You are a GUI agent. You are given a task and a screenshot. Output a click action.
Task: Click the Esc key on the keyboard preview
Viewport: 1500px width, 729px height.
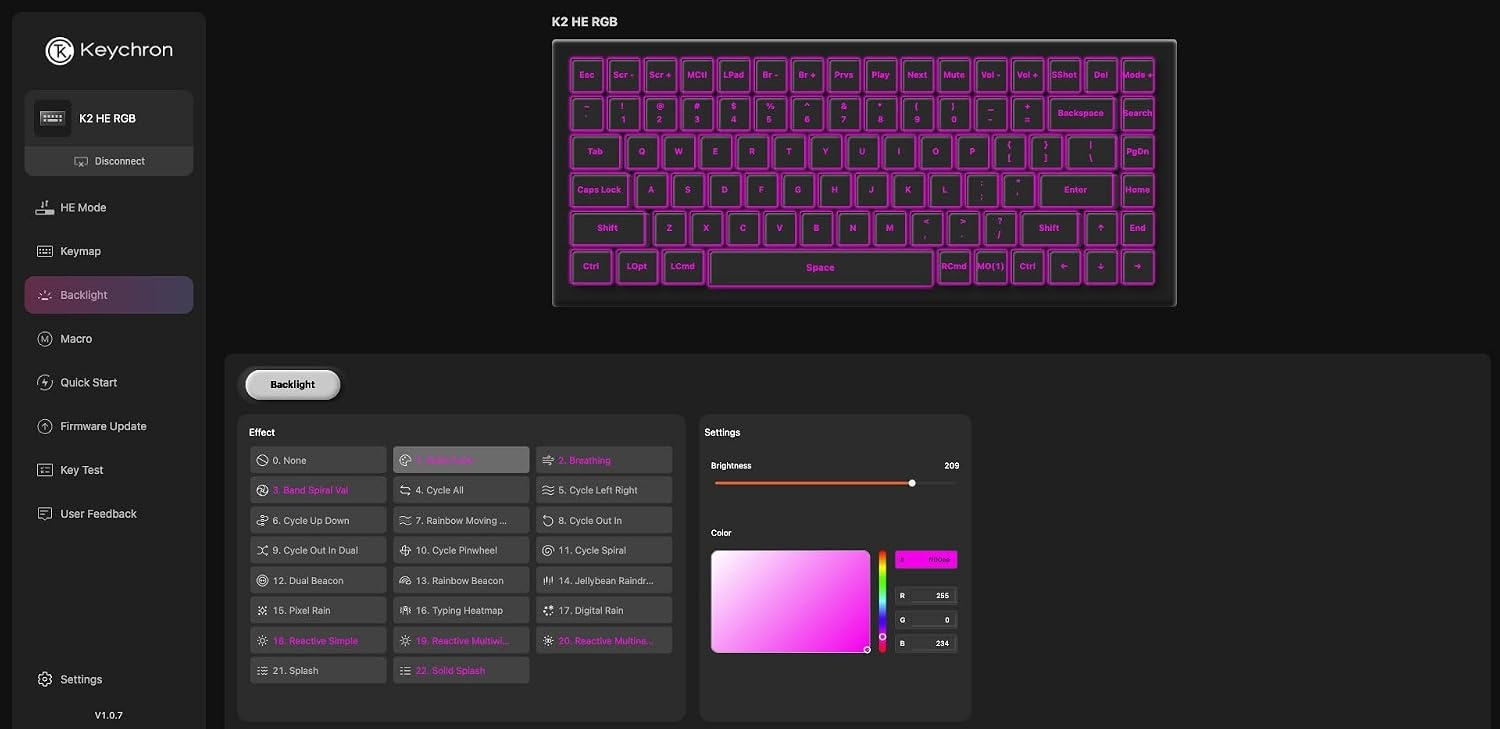click(587, 75)
